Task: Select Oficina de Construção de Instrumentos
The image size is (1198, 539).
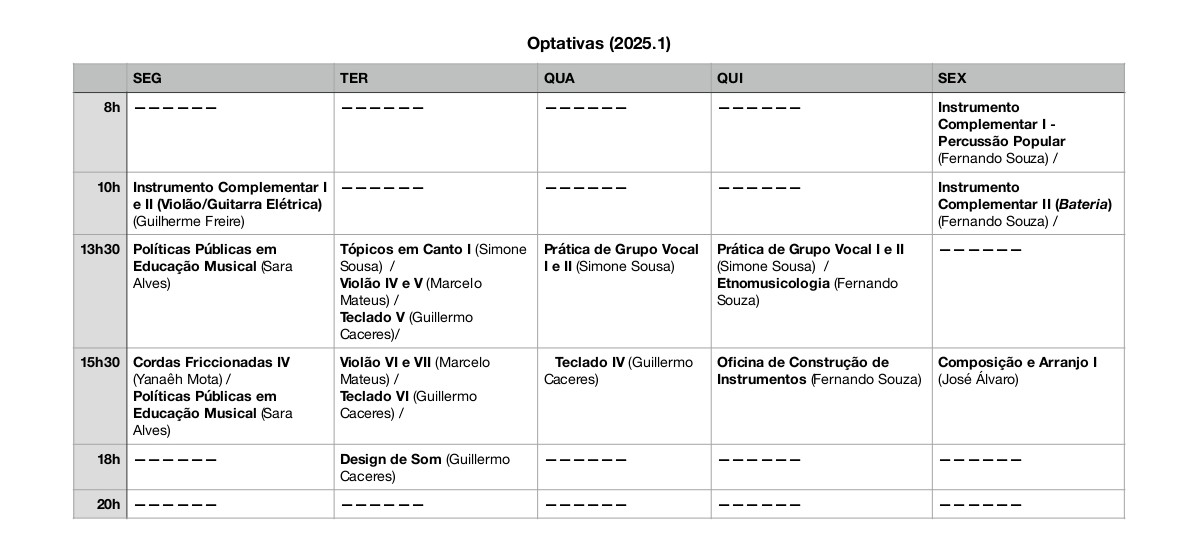Action: (x=803, y=370)
